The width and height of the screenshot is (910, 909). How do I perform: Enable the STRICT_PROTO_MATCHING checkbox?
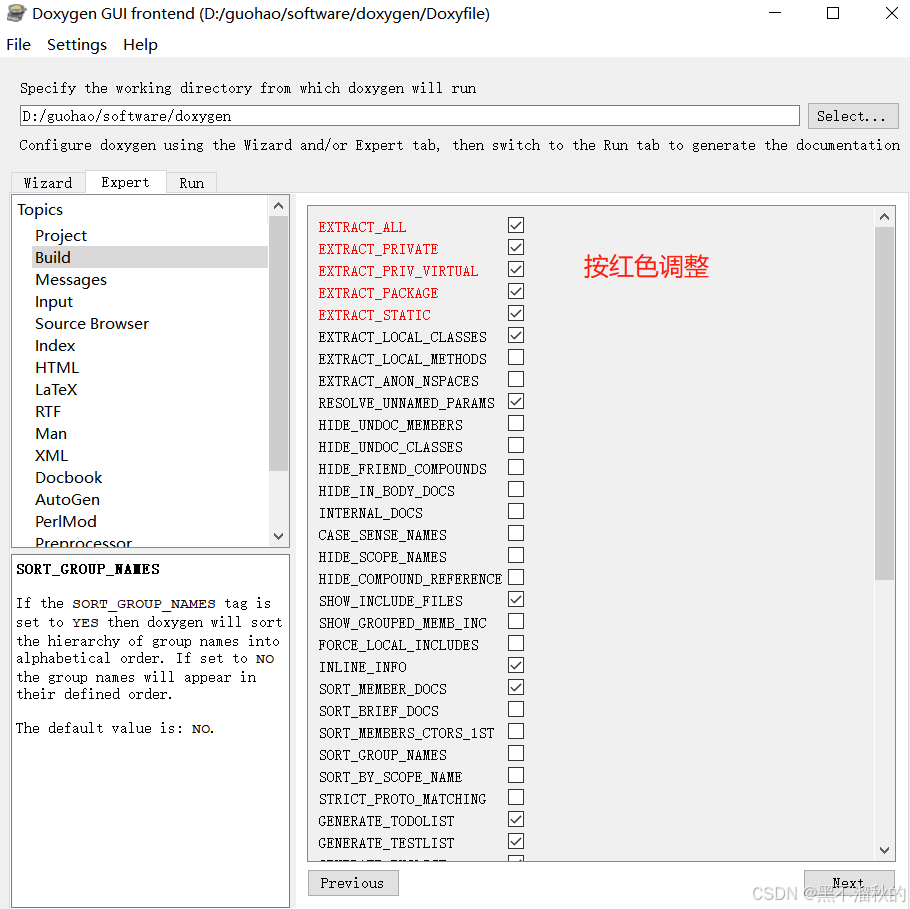click(x=516, y=798)
